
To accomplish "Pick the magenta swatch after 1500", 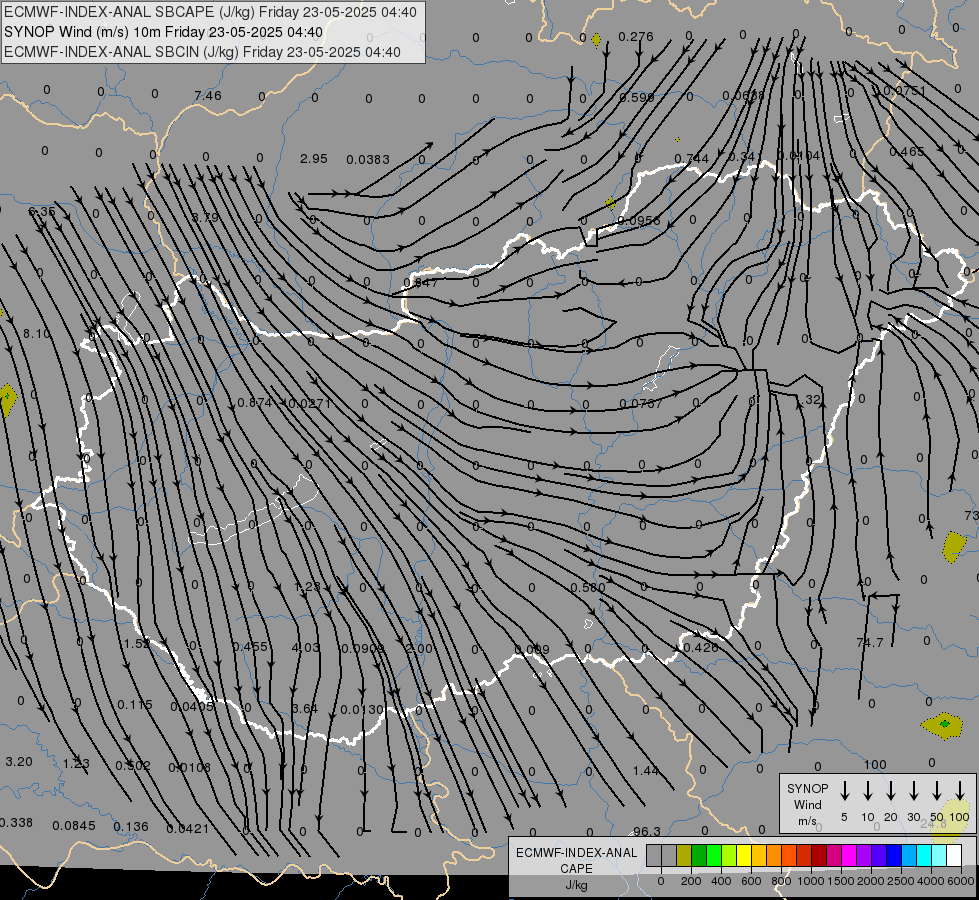I will click(849, 856).
